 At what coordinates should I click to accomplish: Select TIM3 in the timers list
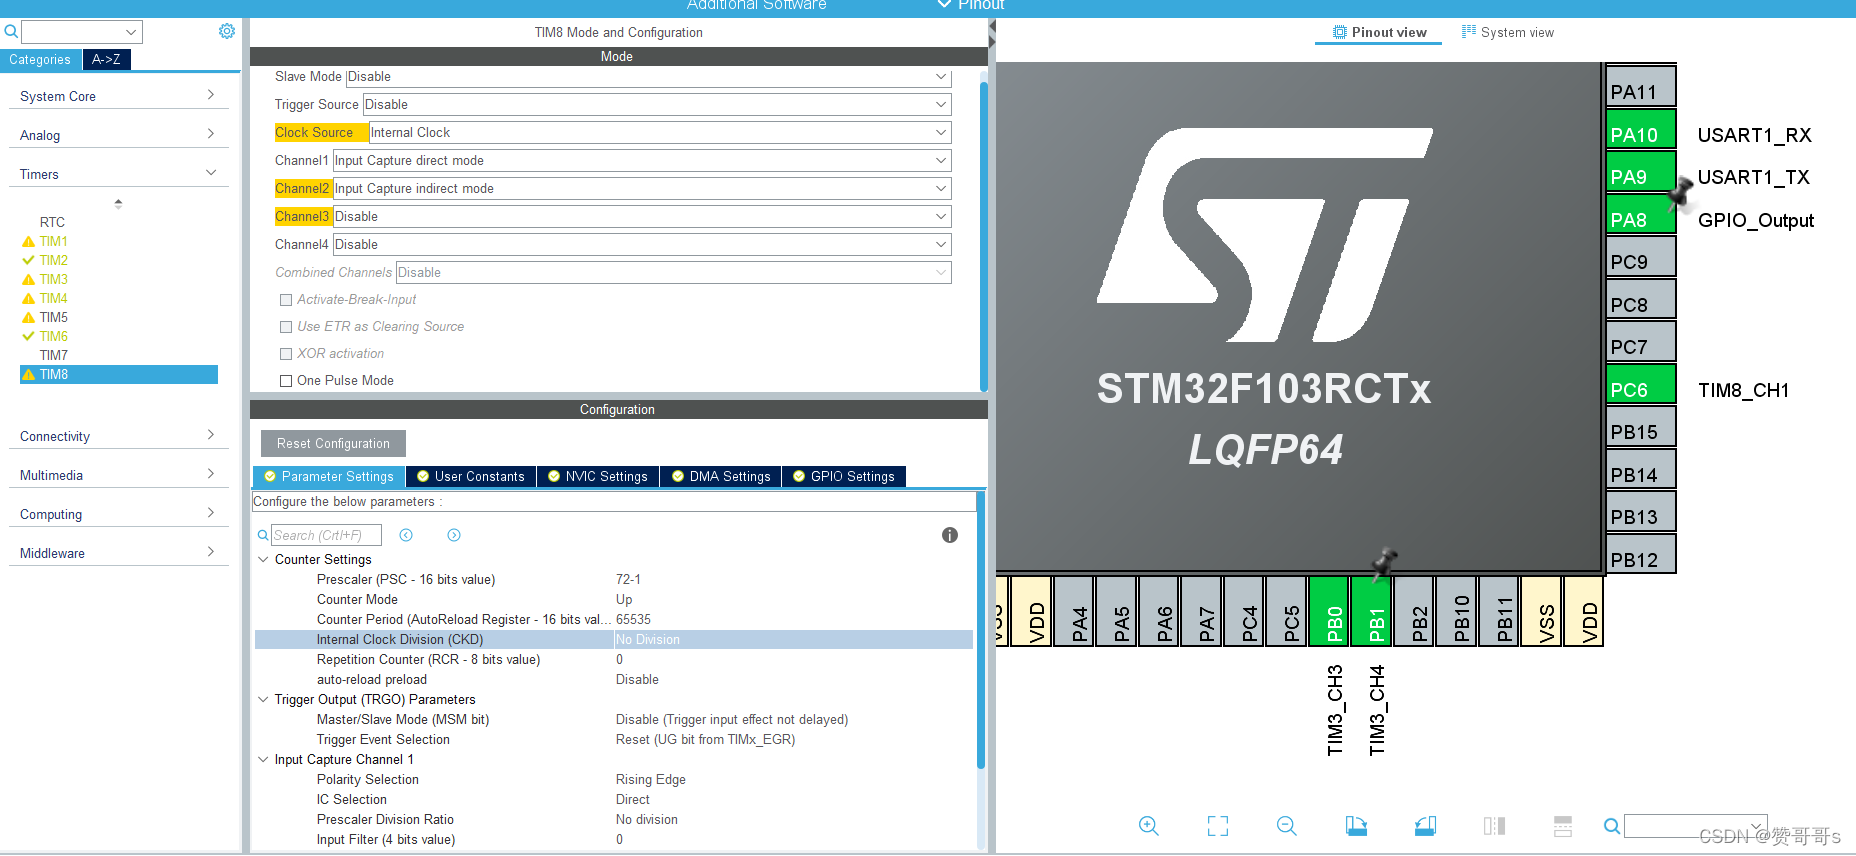54,280
